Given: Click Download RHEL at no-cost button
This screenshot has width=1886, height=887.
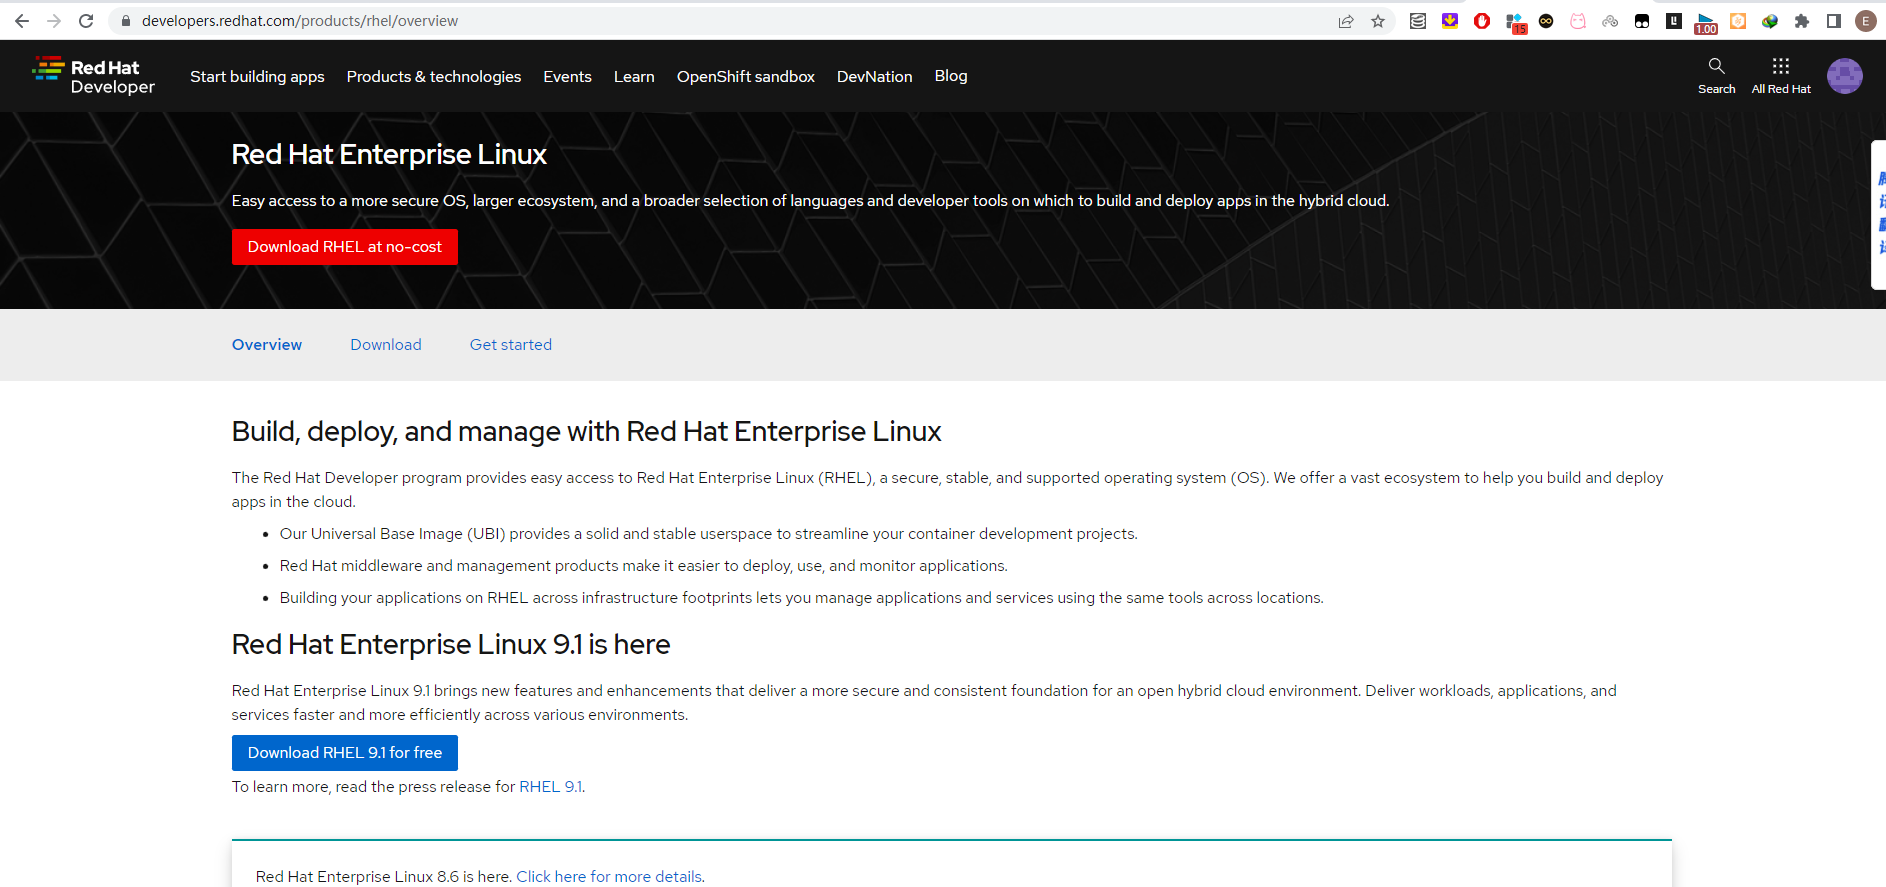Looking at the screenshot, I should click(345, 247).
